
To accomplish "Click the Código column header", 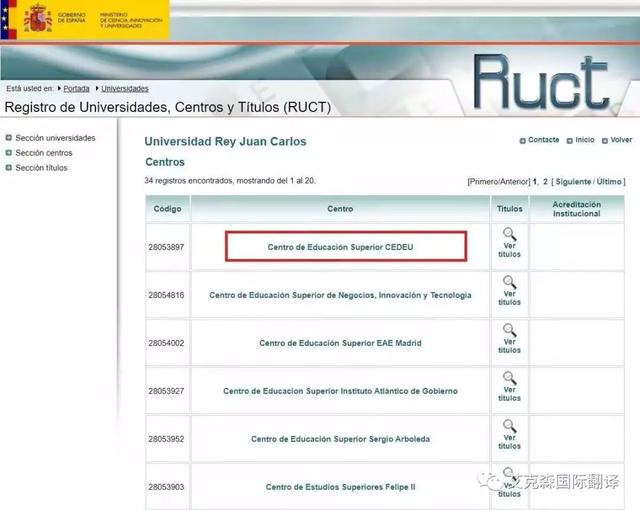I will pos(167,208).
